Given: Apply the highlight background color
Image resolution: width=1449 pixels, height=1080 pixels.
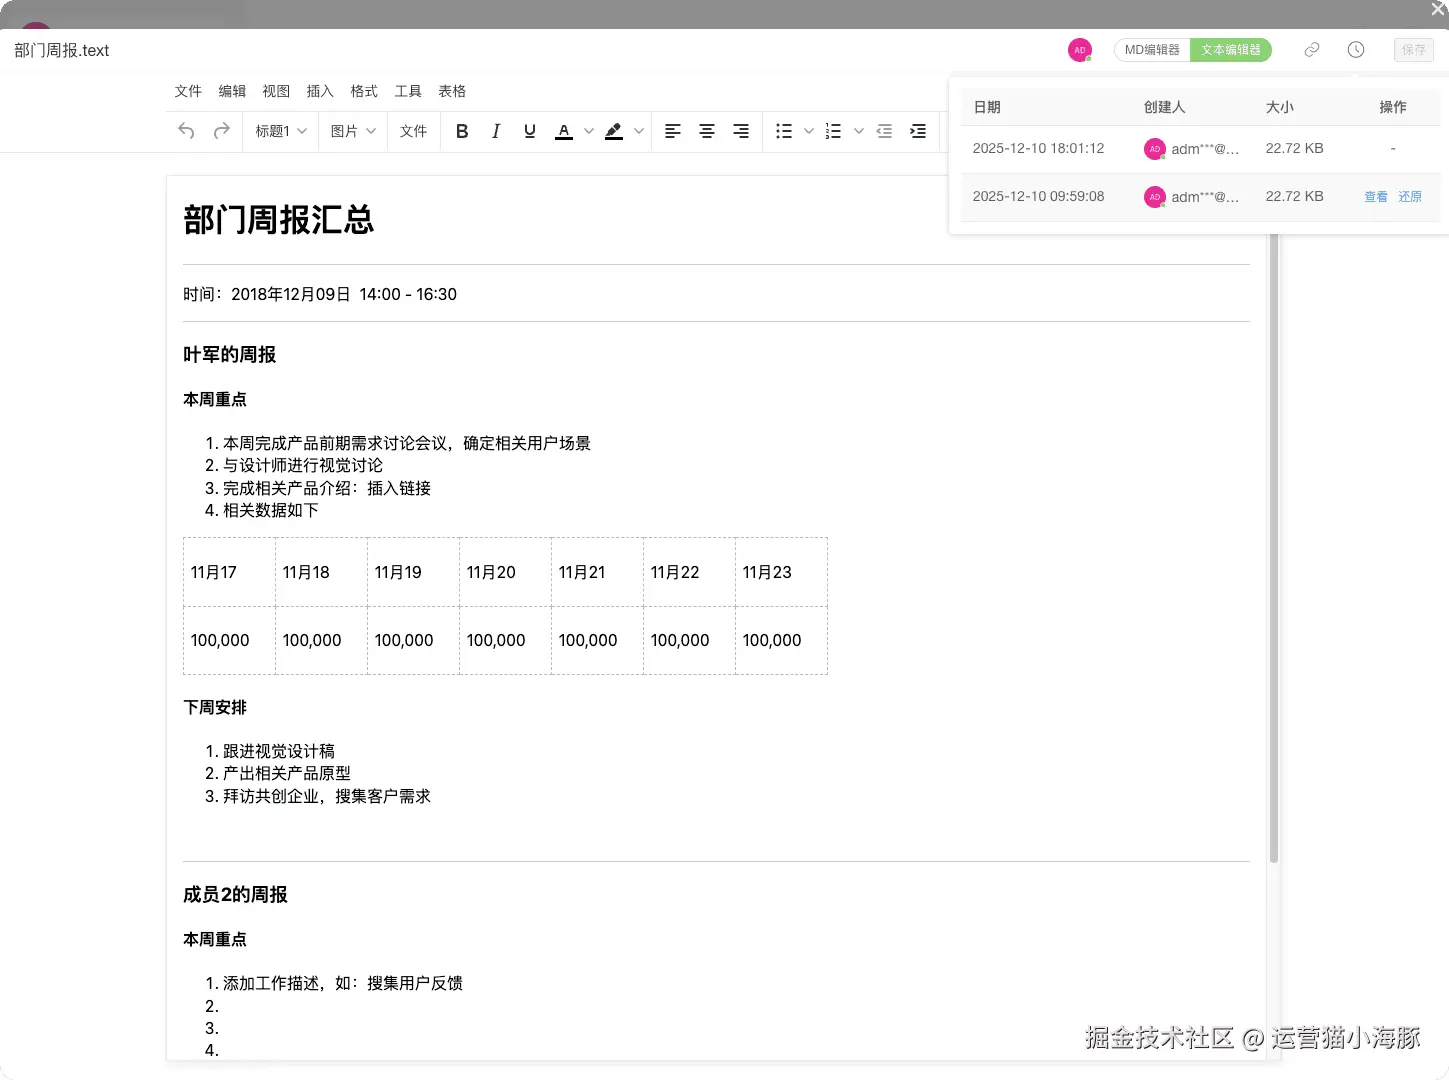Looking at the screenshot, I should pyautogui.click(x=614, y=131).
